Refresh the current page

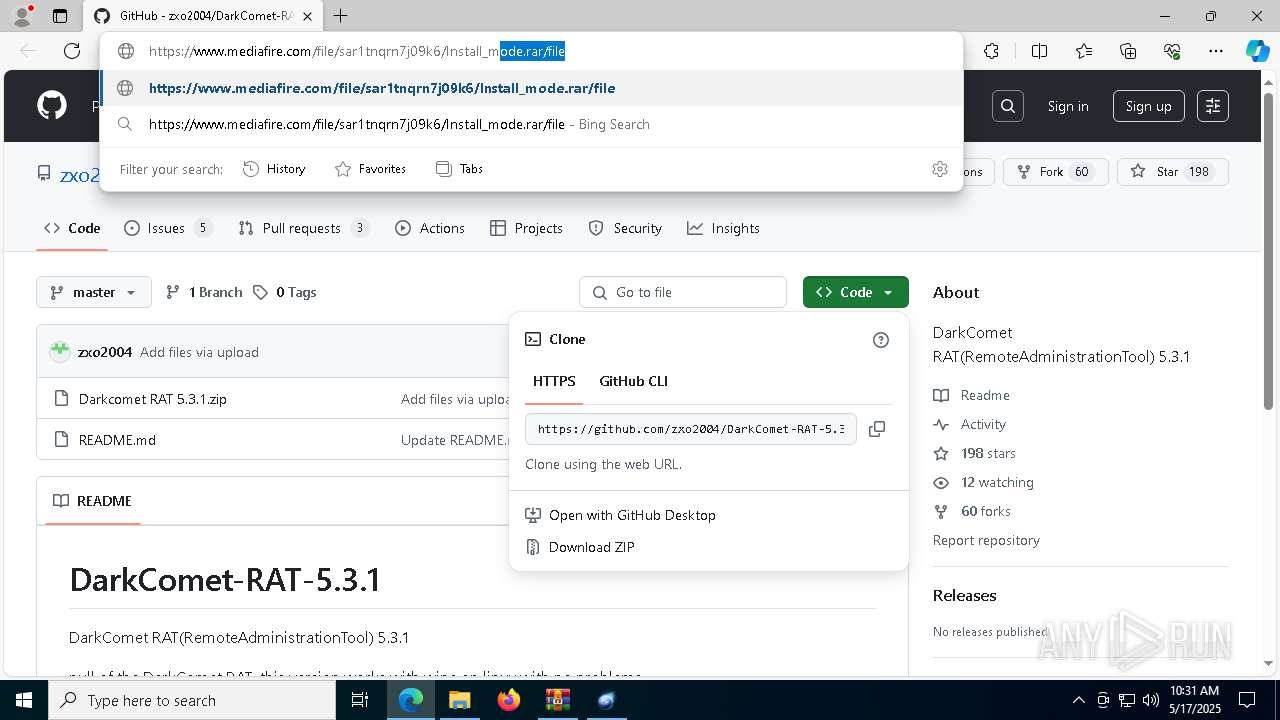point(72,51)
